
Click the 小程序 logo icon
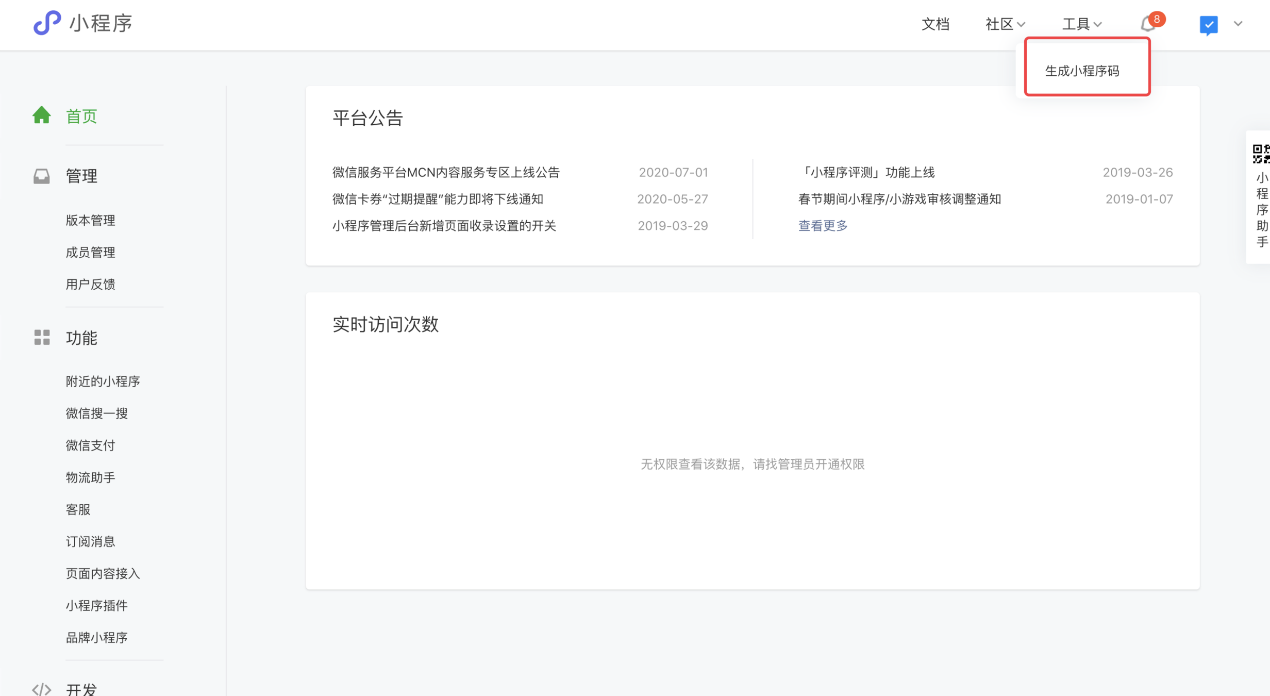pos(47,23)
